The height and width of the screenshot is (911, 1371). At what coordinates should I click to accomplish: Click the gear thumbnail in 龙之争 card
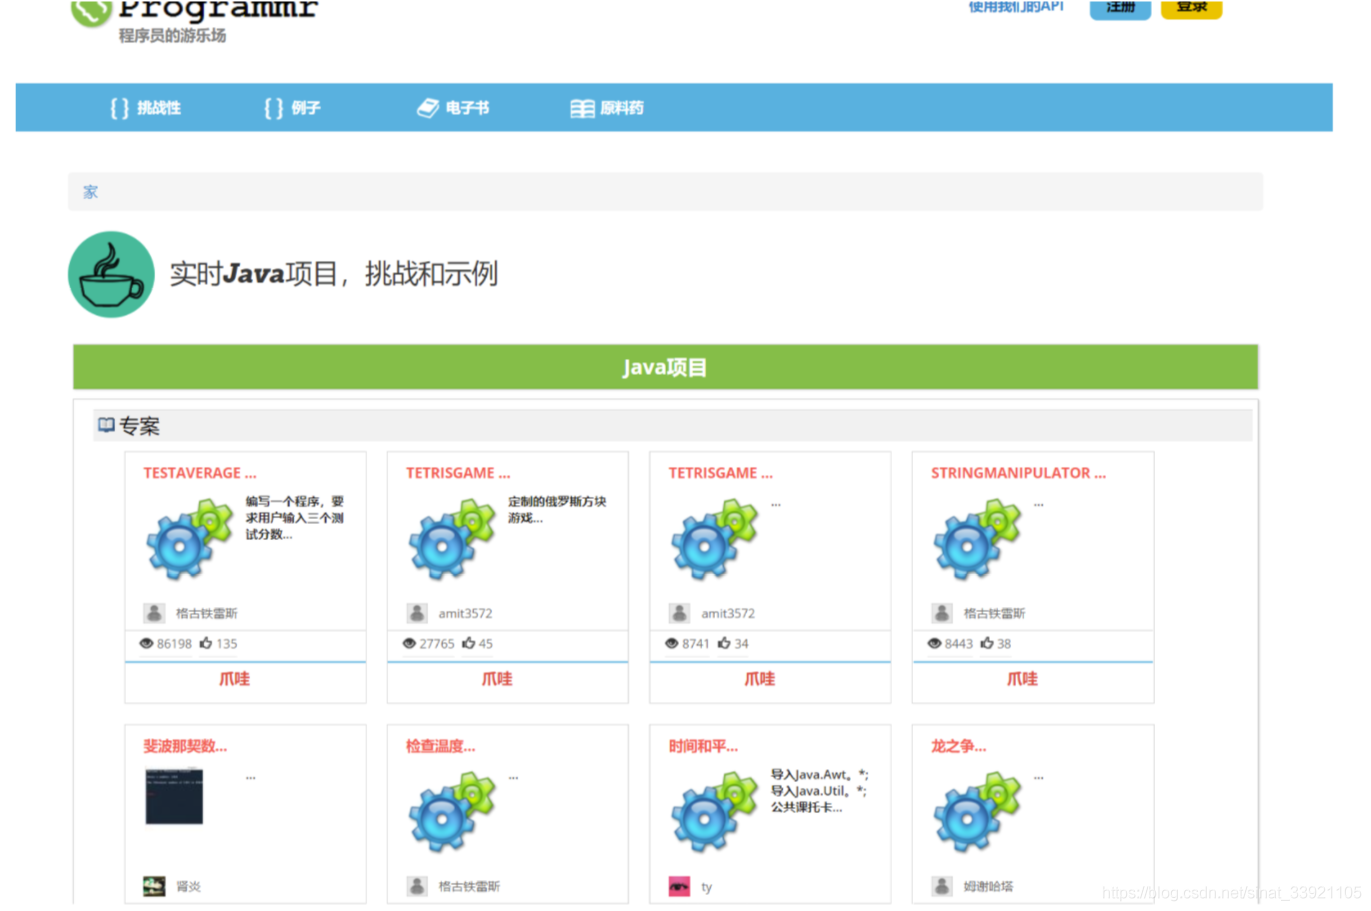tap(977, 812)
